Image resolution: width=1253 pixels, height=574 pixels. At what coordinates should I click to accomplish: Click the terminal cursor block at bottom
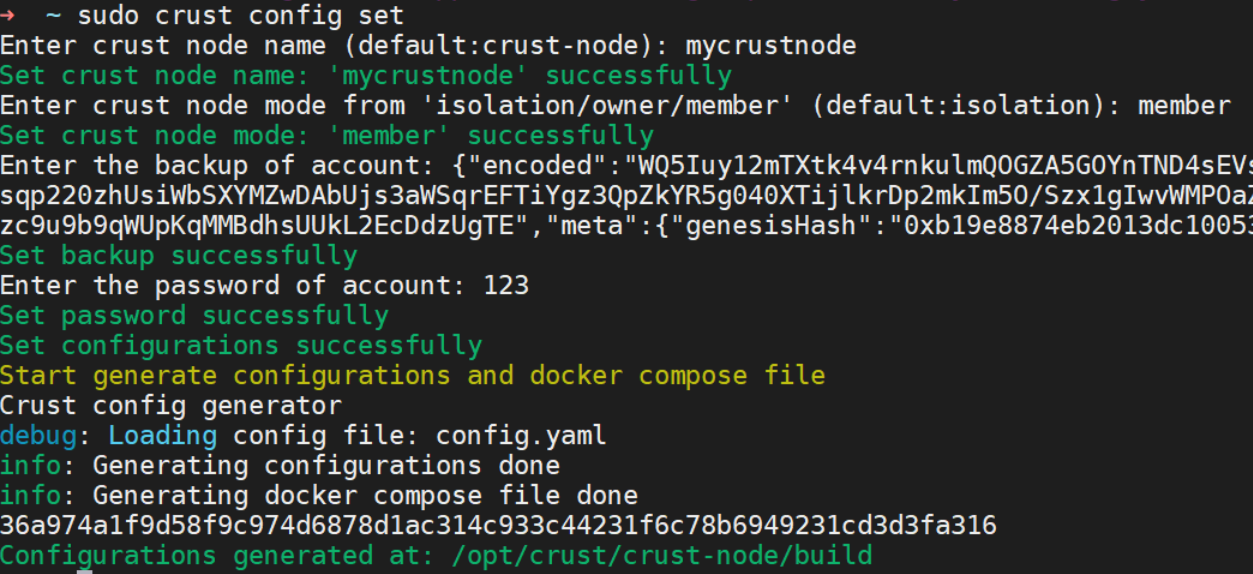(85, 571)
